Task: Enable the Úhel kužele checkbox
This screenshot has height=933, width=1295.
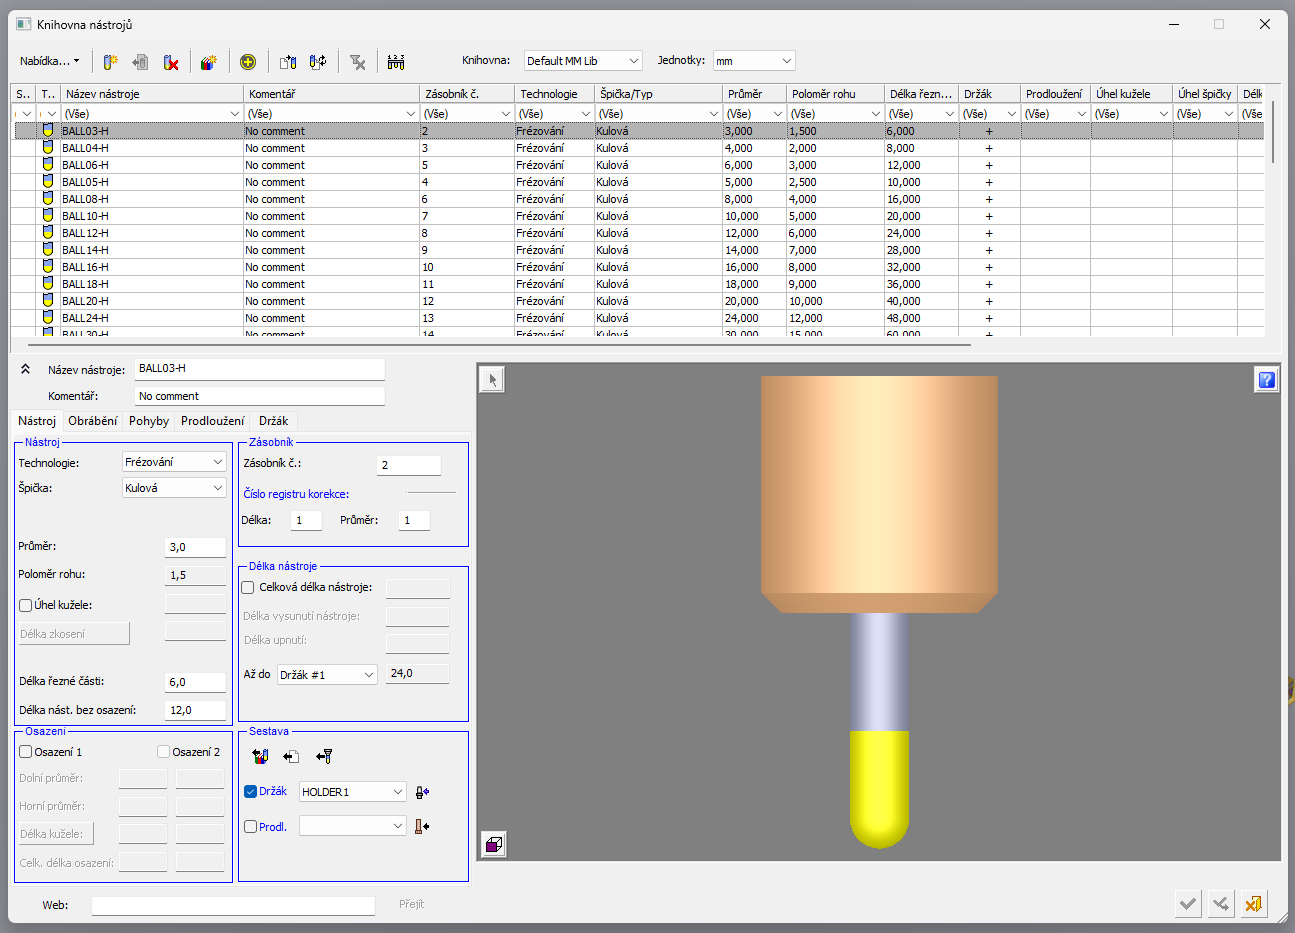Action: (26, 605)
